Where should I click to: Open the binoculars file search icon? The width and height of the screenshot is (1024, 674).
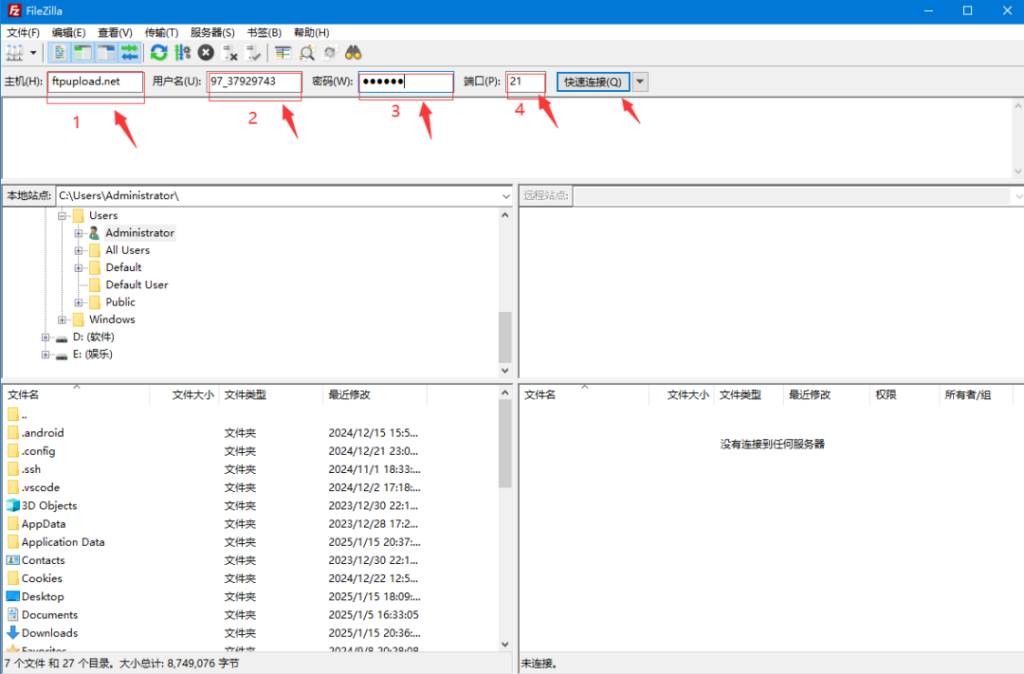pyautogui.click(x=353, y=52)
